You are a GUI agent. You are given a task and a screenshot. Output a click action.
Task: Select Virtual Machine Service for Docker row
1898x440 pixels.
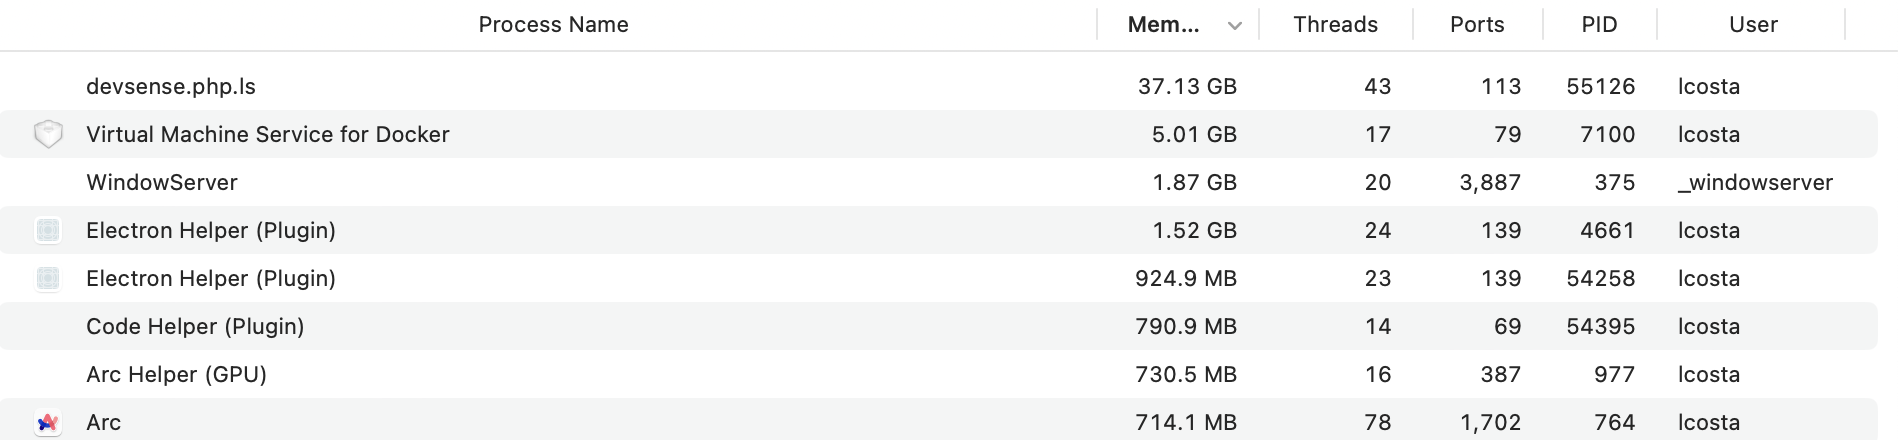[268, 135]
